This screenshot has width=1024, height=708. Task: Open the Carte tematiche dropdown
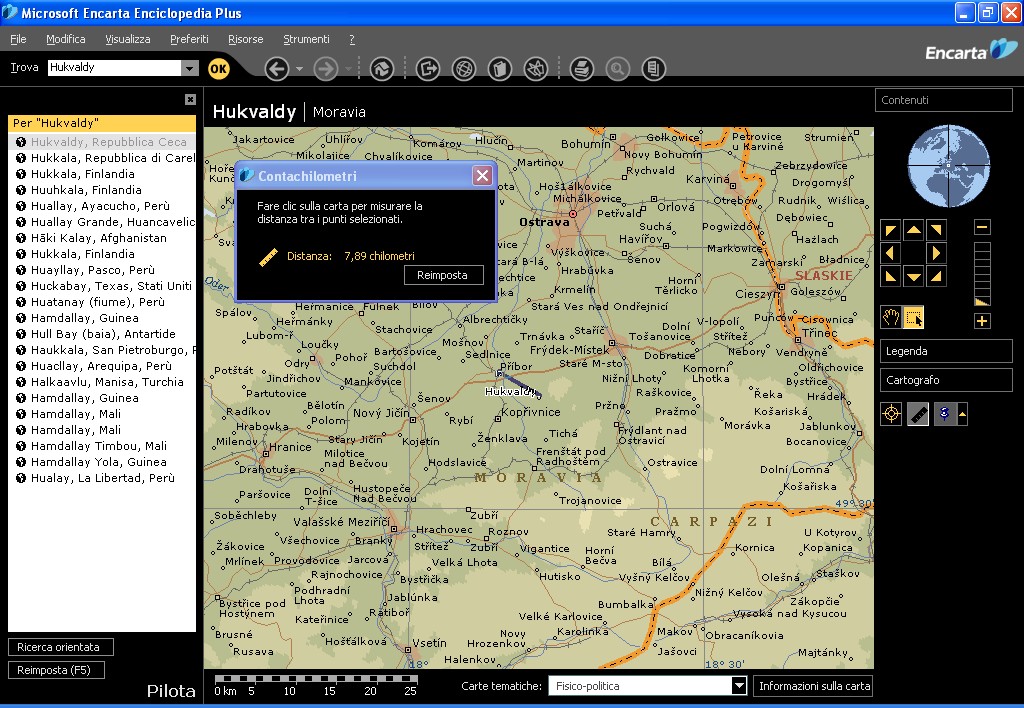click(739, 686)
